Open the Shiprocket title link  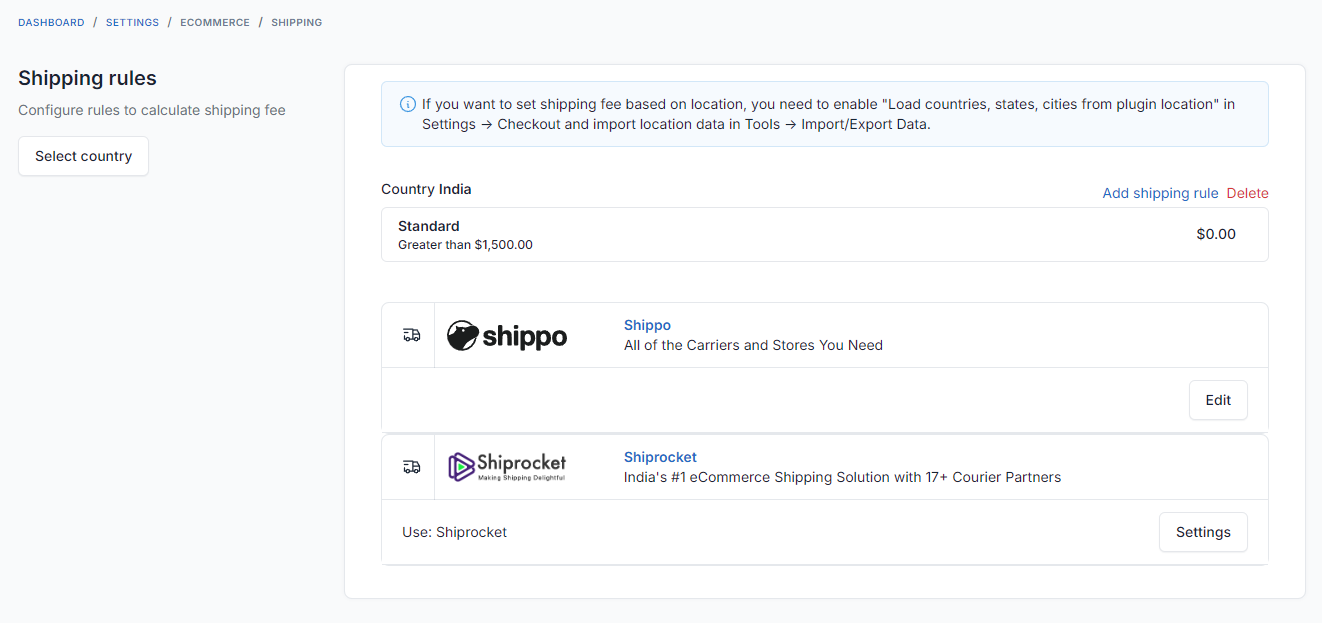point(660,457)
